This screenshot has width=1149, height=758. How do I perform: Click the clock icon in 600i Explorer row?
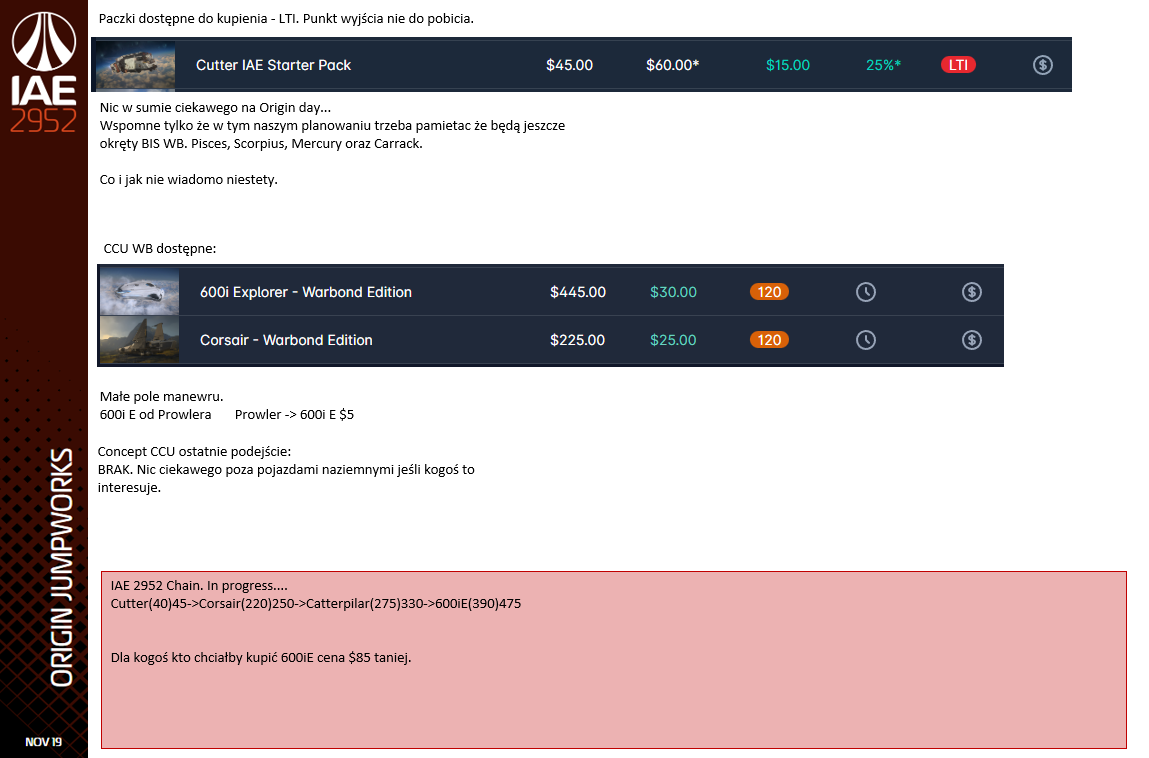(866, 292)
